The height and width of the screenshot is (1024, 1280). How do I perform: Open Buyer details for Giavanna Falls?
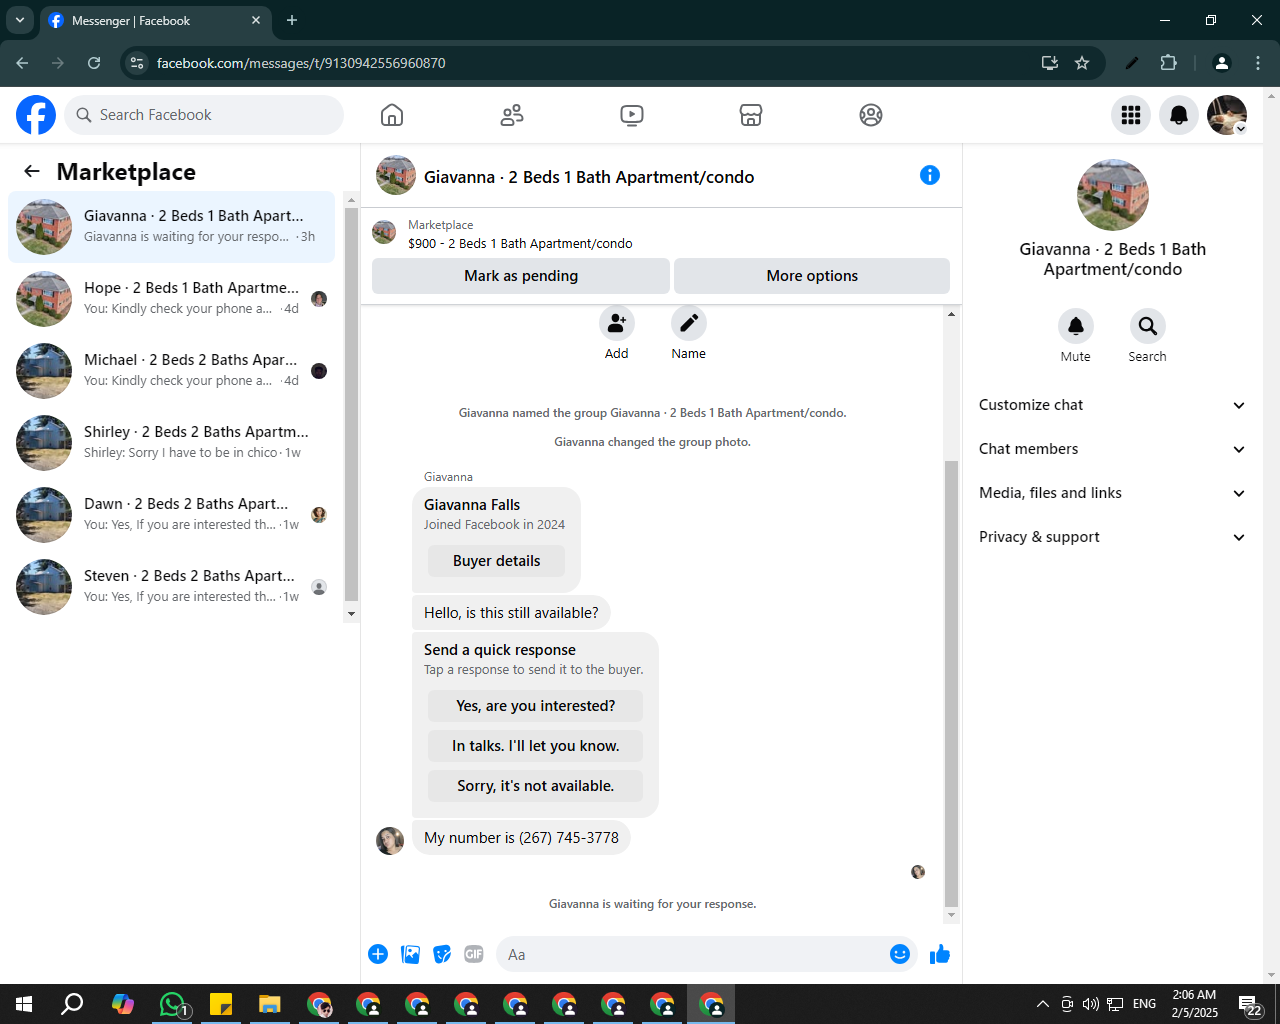tap(496, 561)
